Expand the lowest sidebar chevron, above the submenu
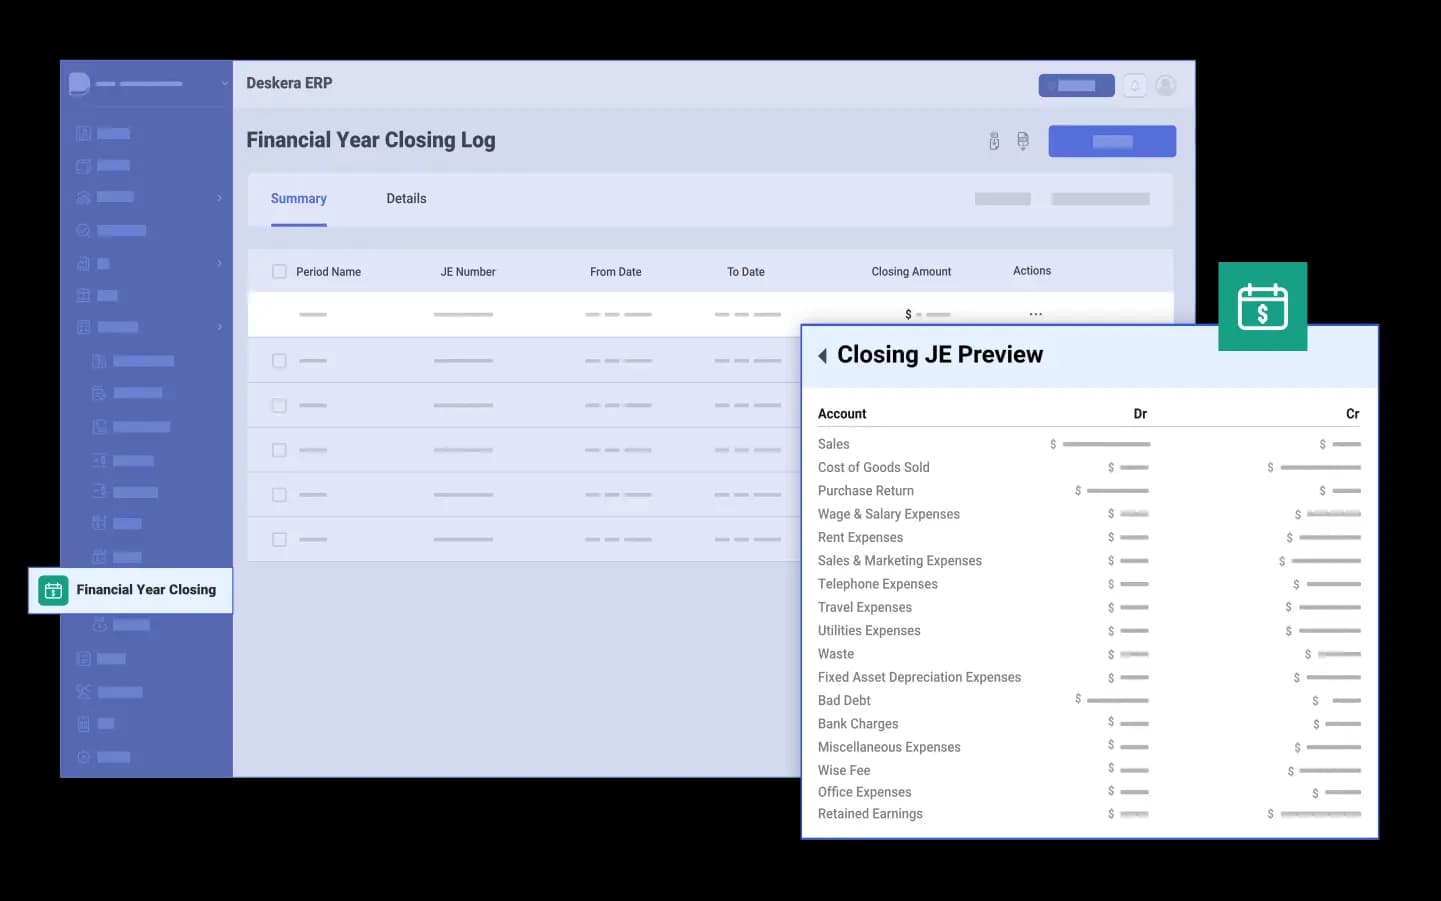 pos(219,327)
